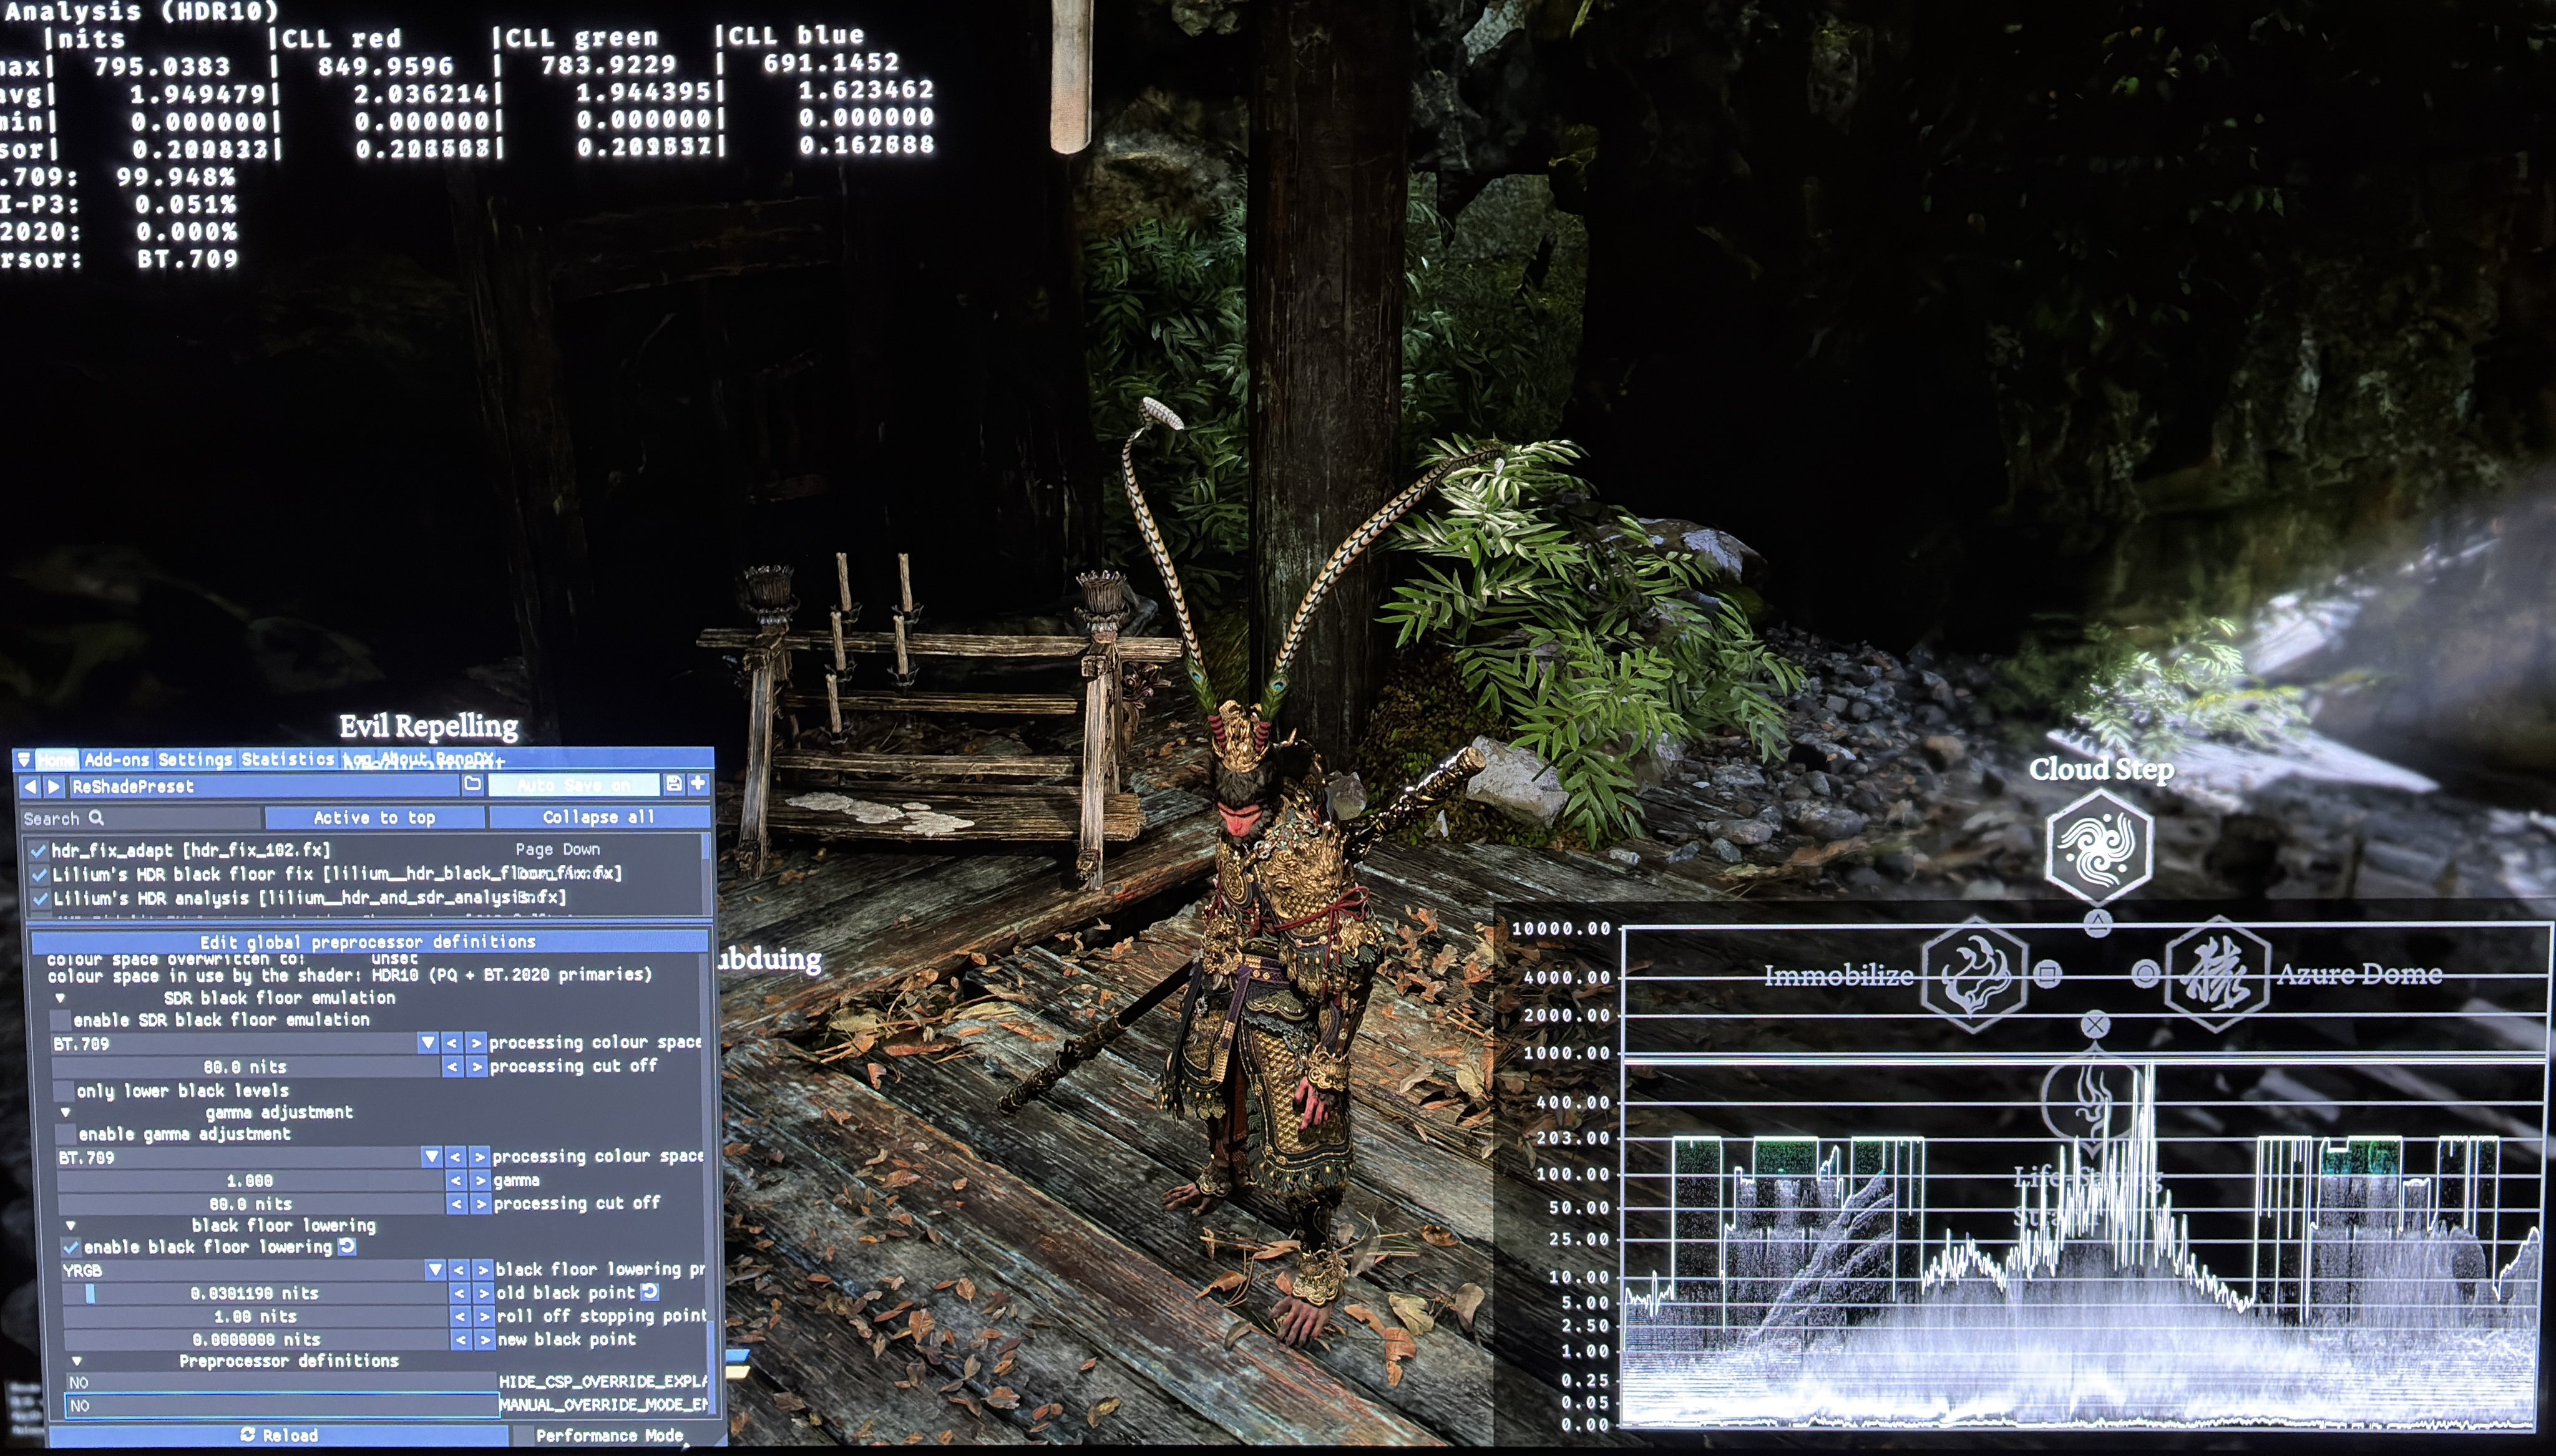This screenshot has width=2556, height=1456.
Task: Click the MANUAL_OVERRIDE_MODE NO value field
Action: 282,1405
